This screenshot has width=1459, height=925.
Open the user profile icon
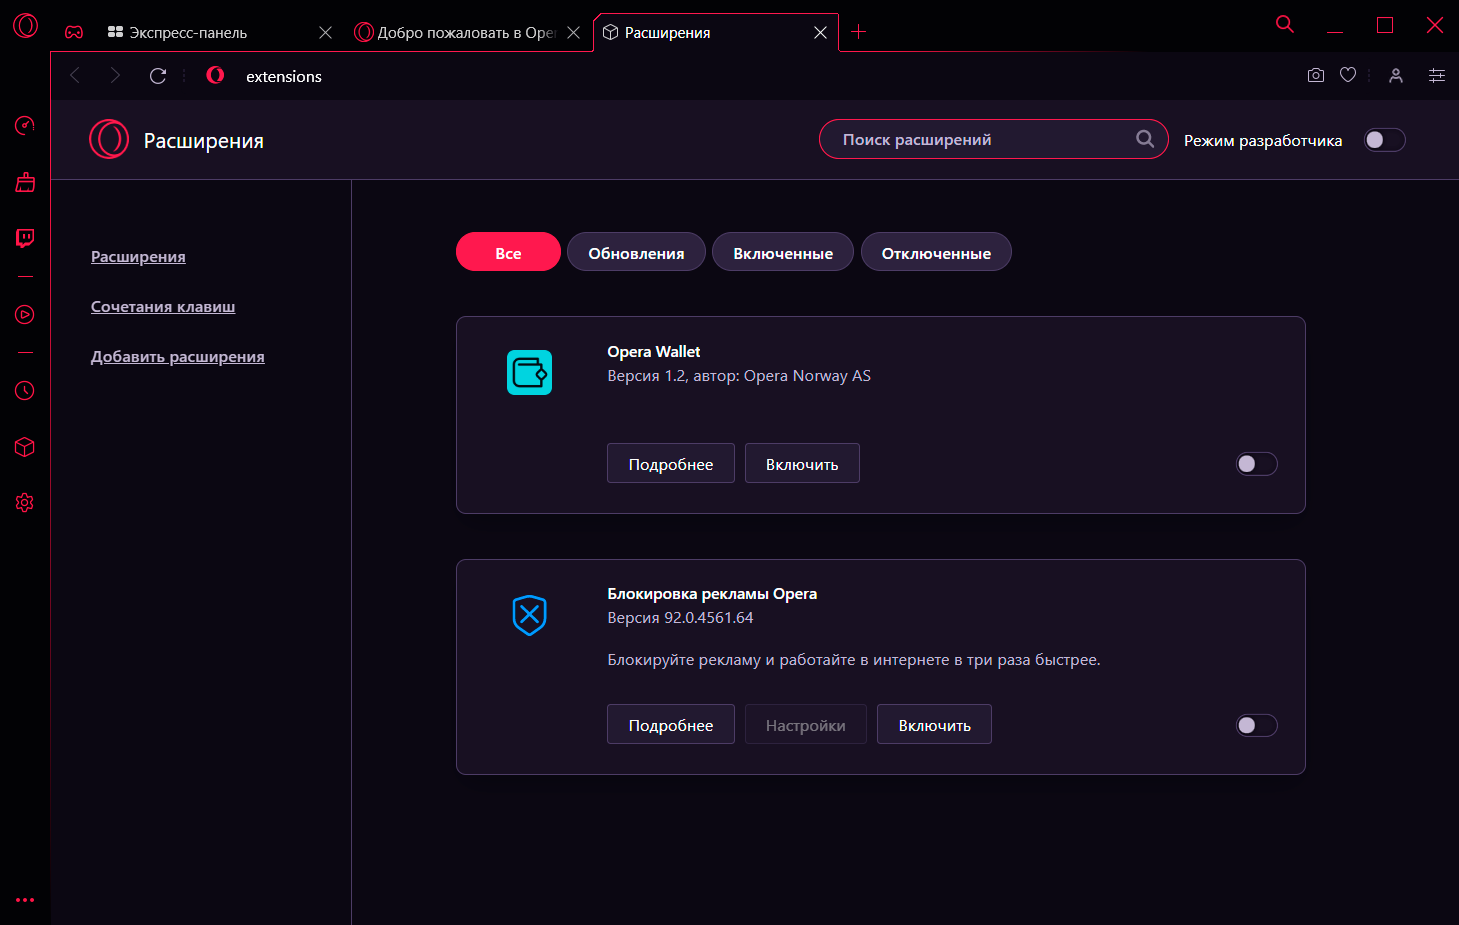point(1396,76)
